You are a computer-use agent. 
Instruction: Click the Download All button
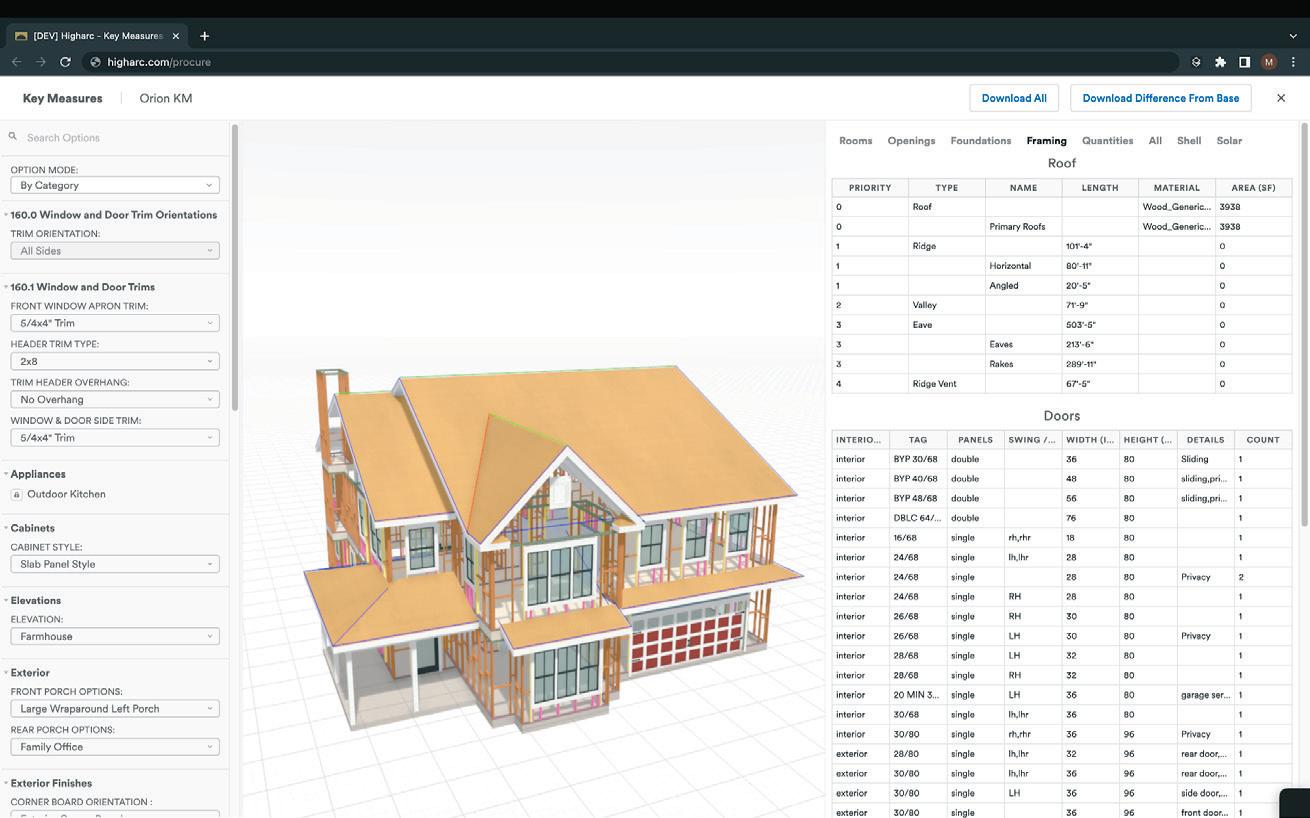1014,98
